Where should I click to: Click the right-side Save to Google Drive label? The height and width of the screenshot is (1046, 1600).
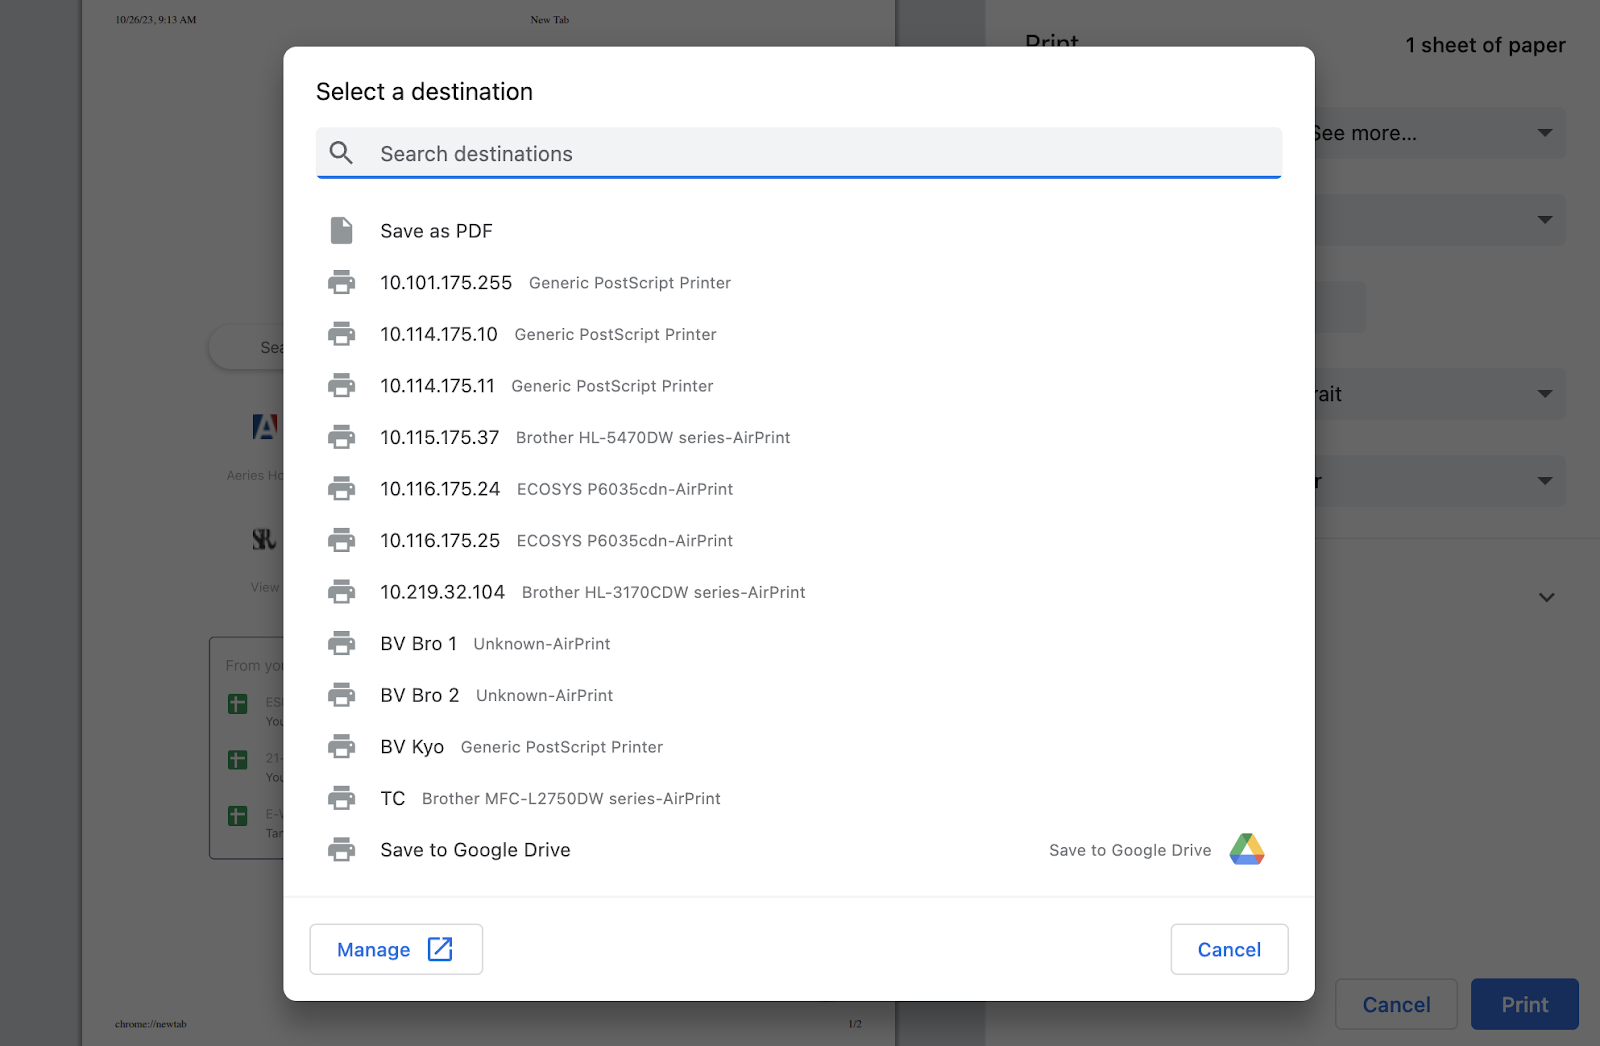click(x=1130, y=850)
